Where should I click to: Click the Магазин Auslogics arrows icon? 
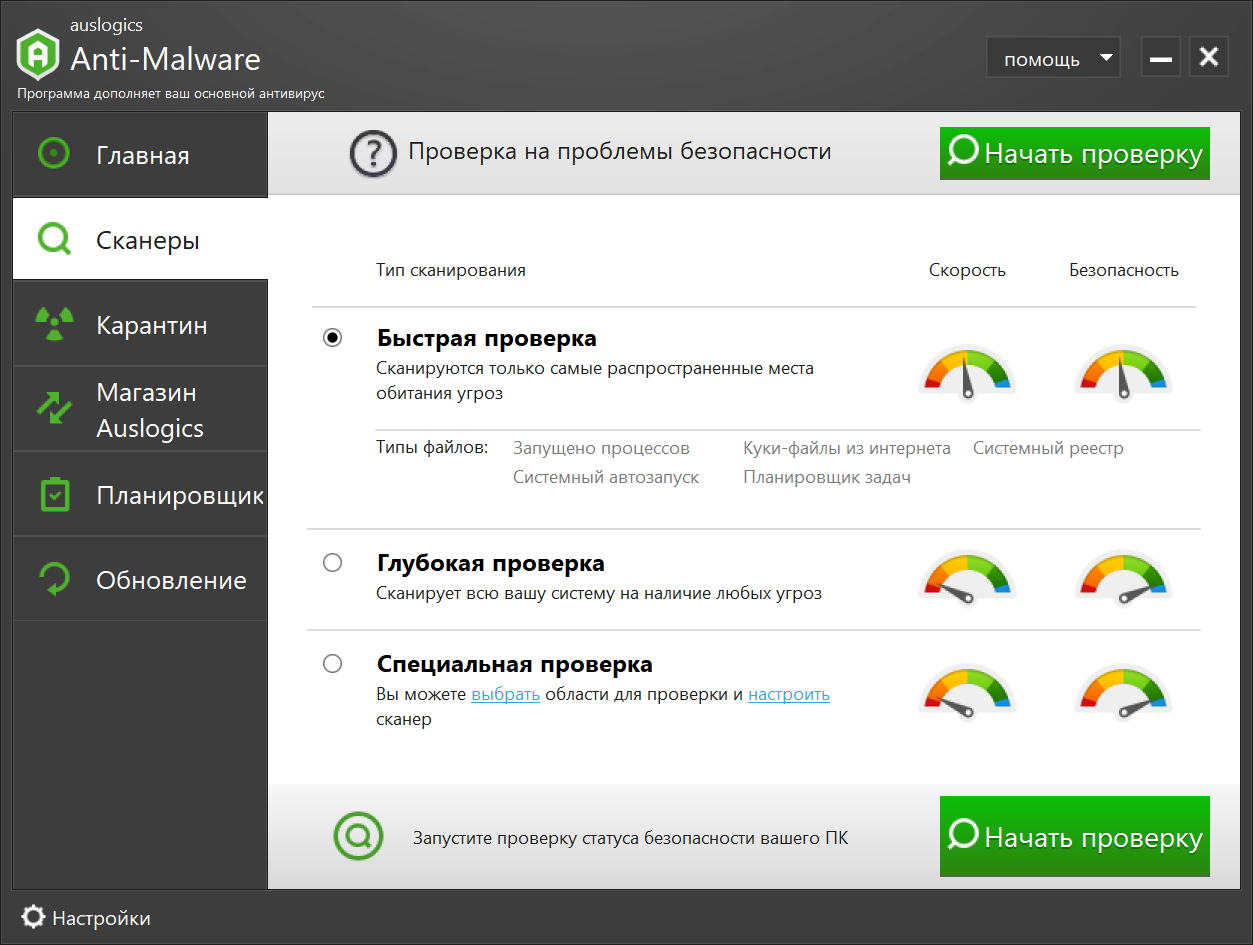click(x=54, y=408)
